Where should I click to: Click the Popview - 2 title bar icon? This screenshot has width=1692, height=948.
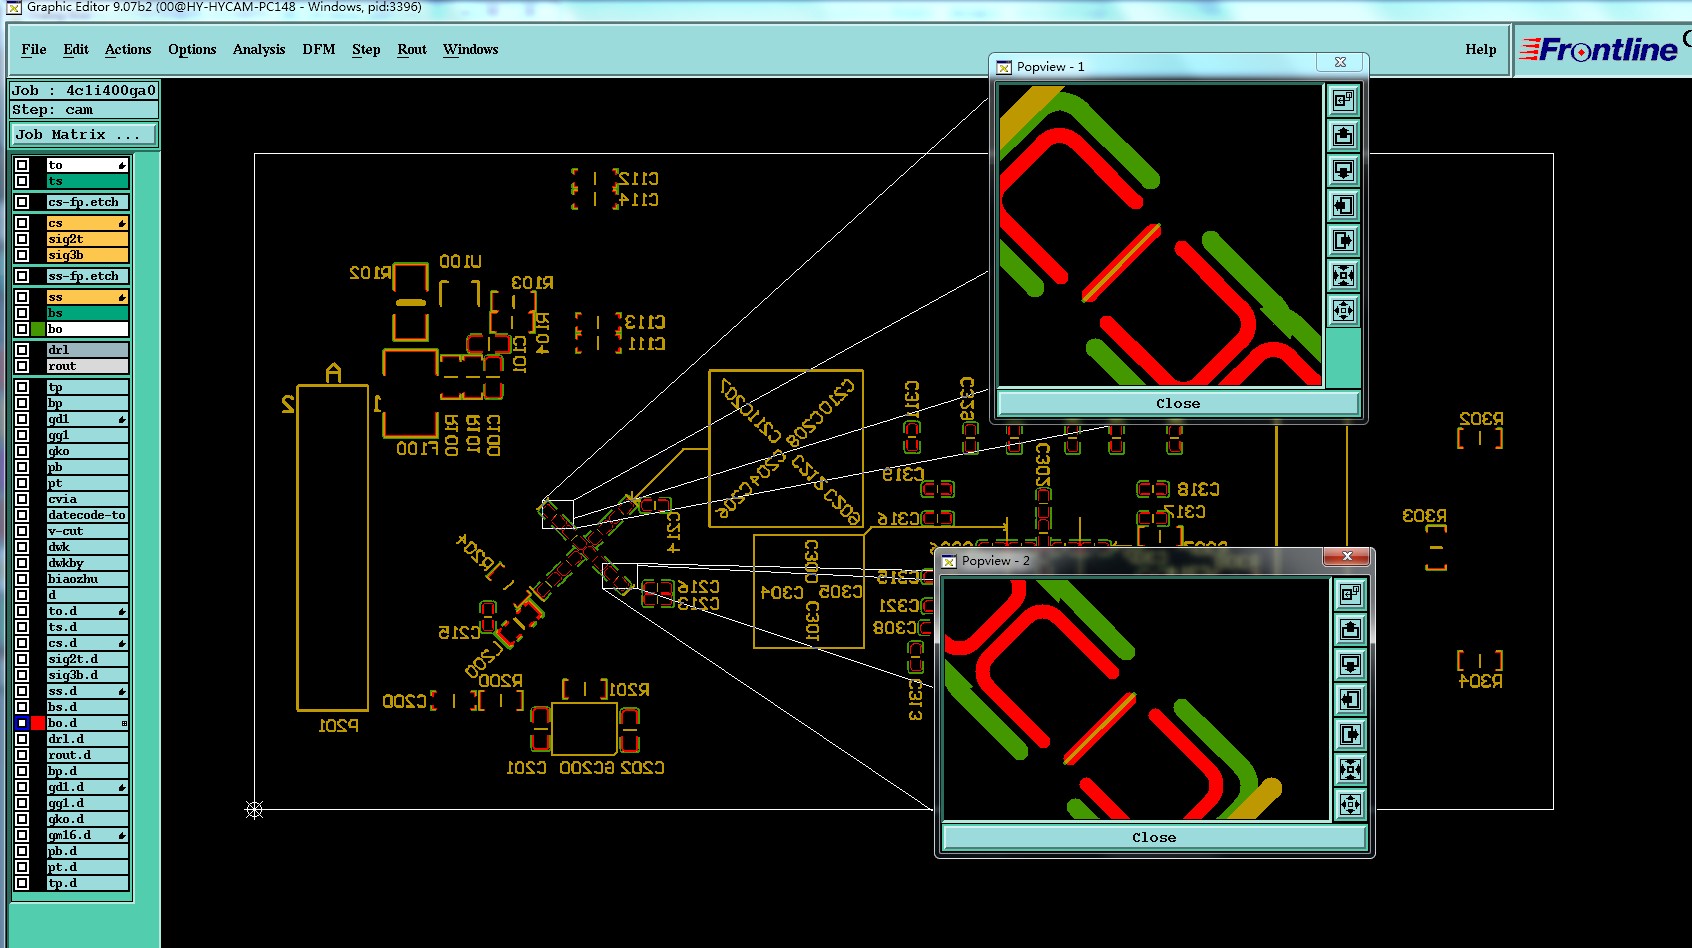[x=949, y=561]
